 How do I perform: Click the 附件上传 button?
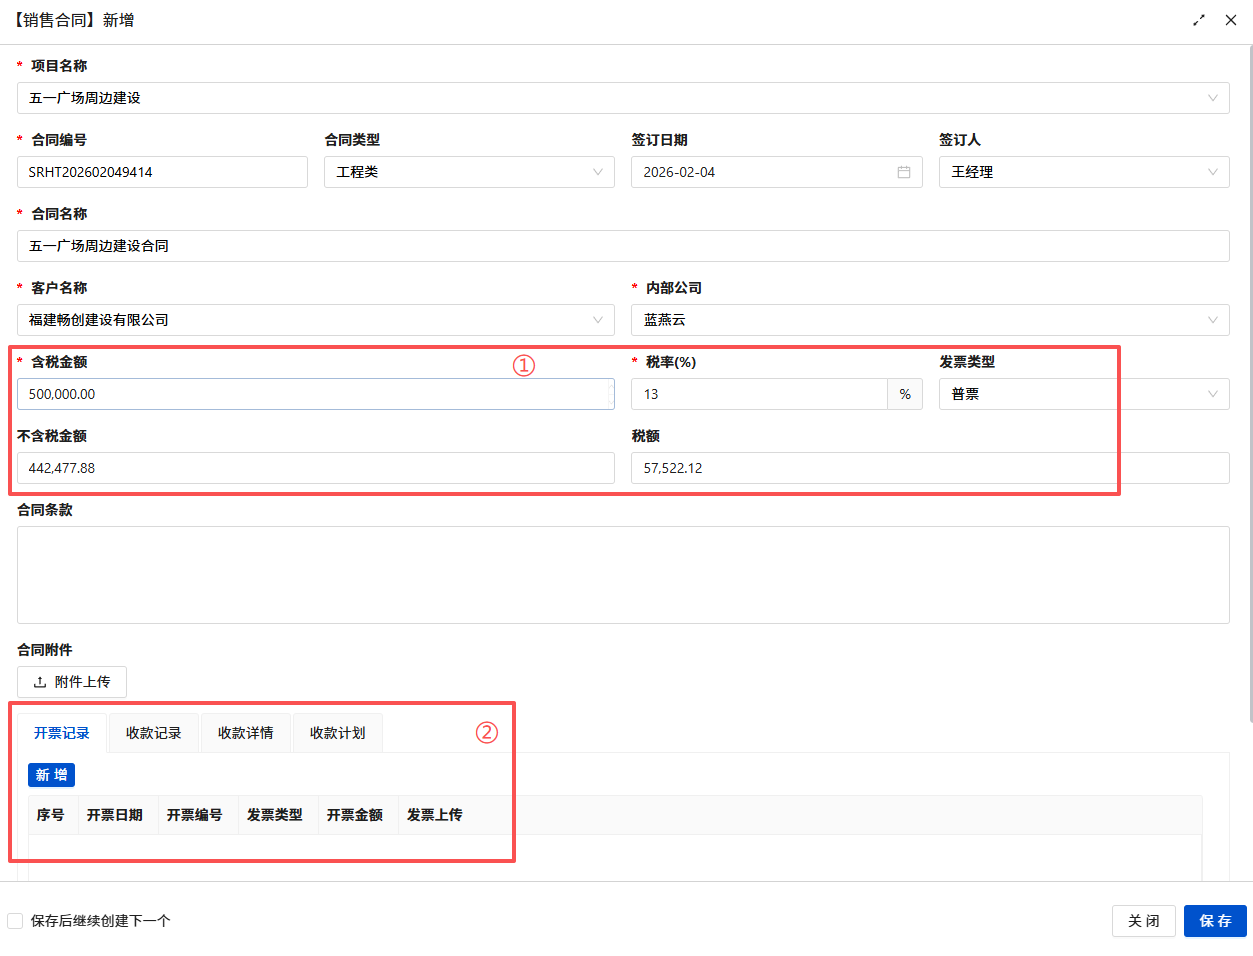[x=72, y=682]
